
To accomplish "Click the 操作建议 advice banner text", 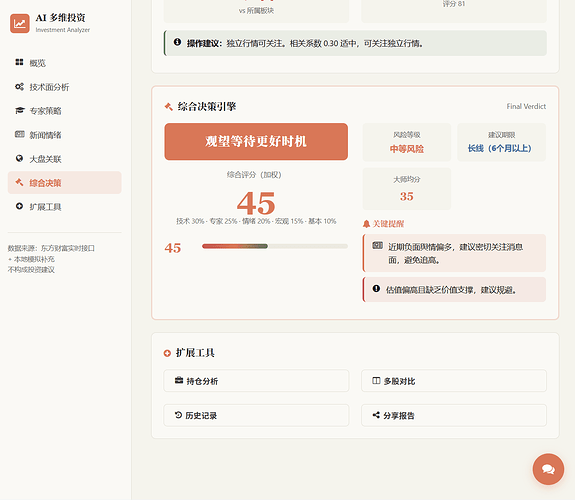I will (x=305, y=43).
